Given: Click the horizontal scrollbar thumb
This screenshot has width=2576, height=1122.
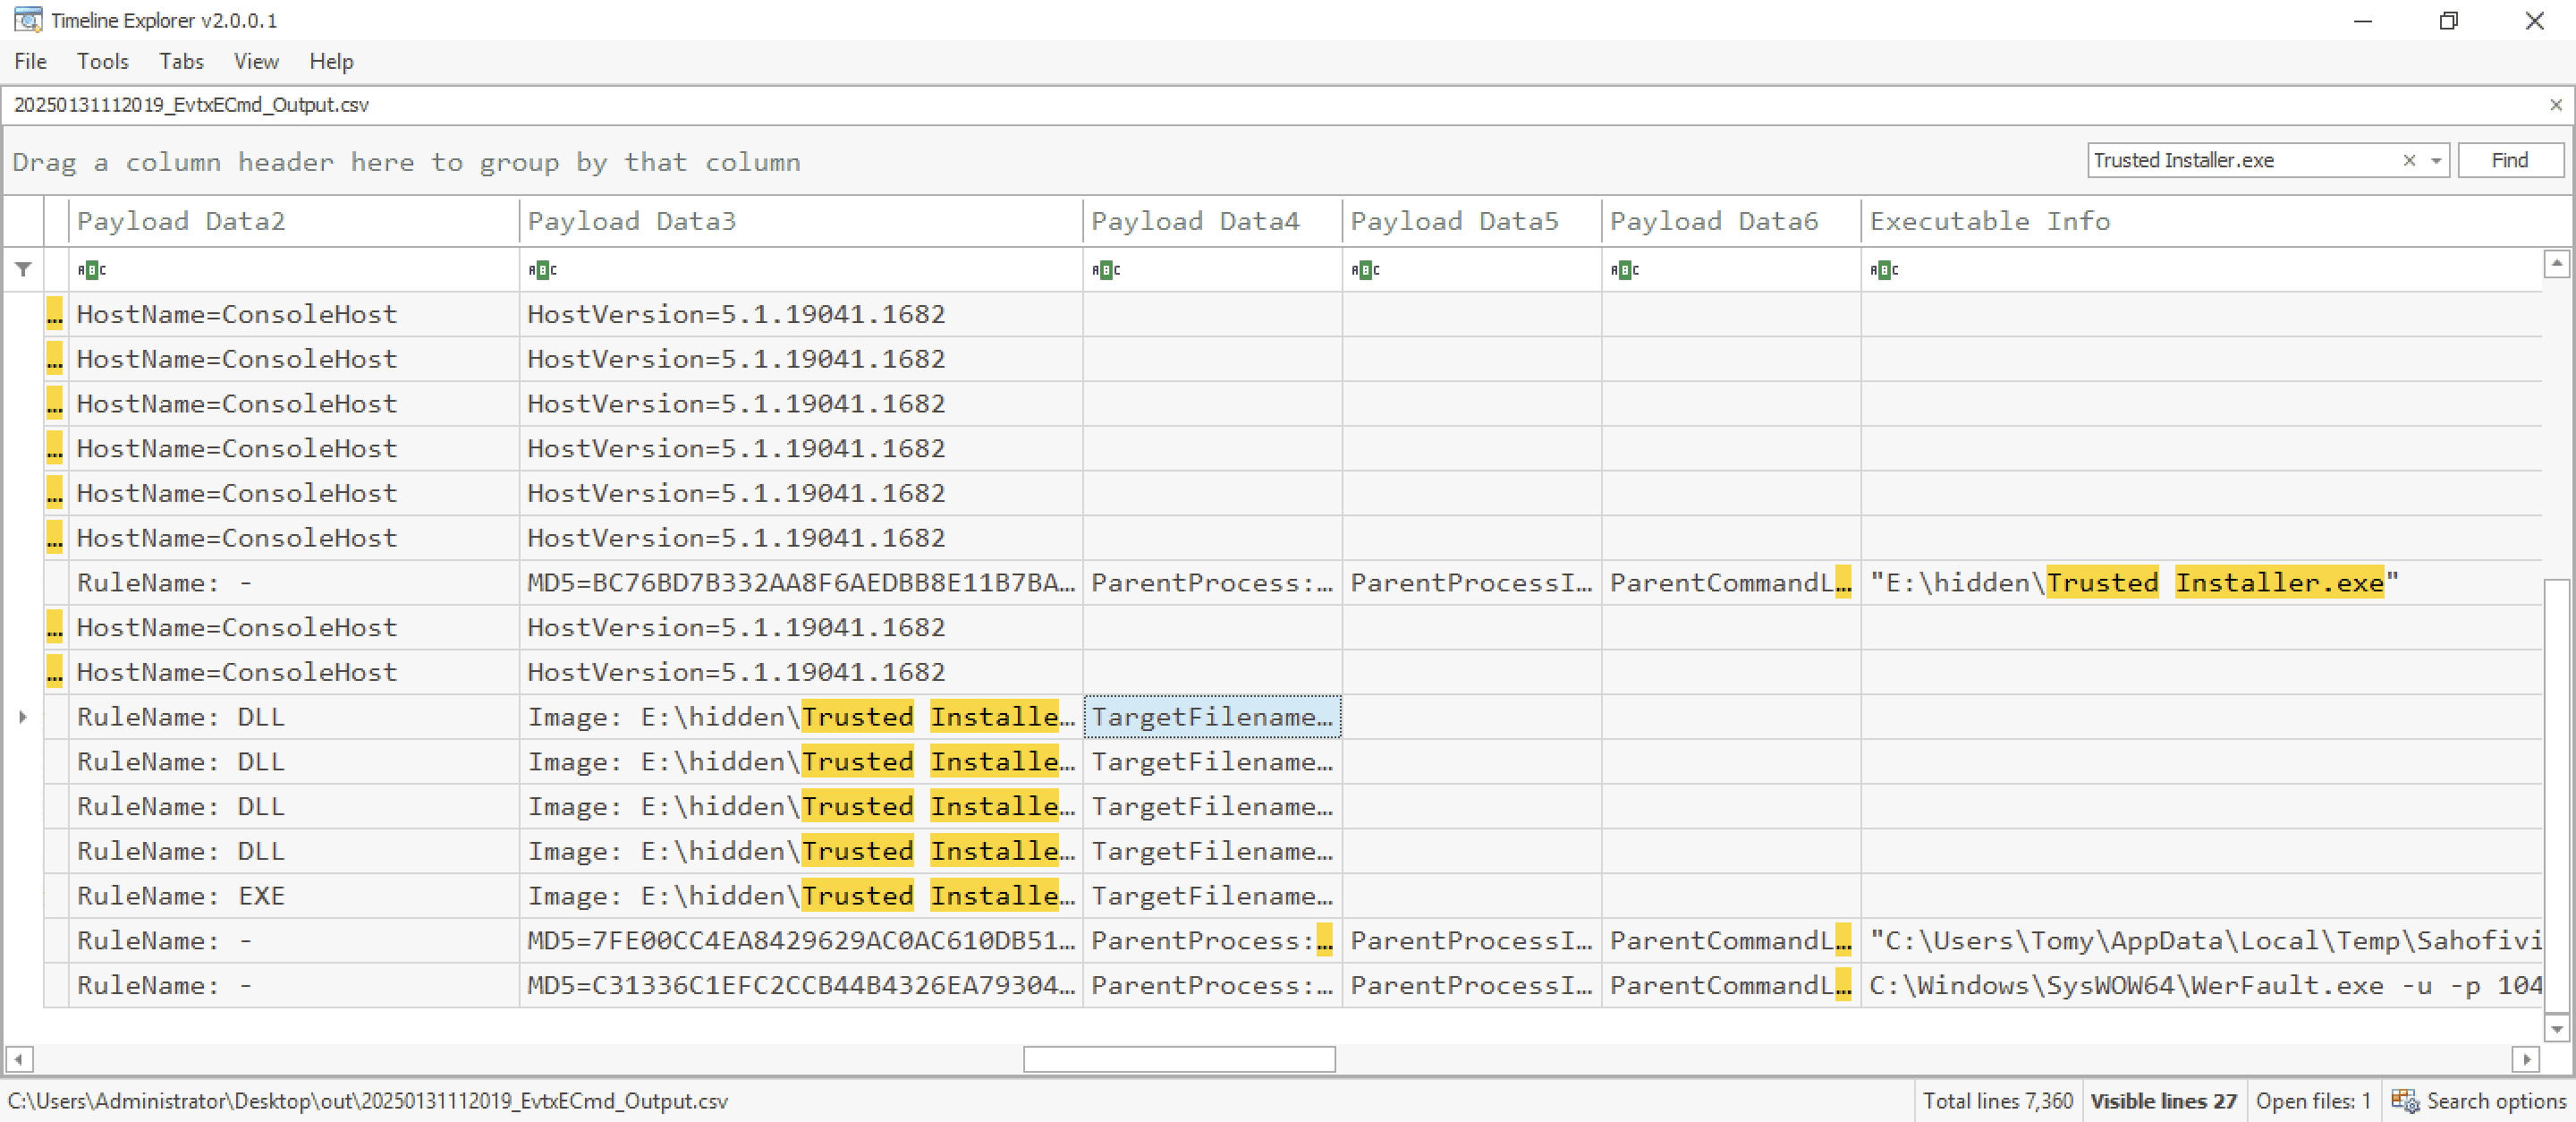Looking at the screenshot, I should point(1178,1059).
